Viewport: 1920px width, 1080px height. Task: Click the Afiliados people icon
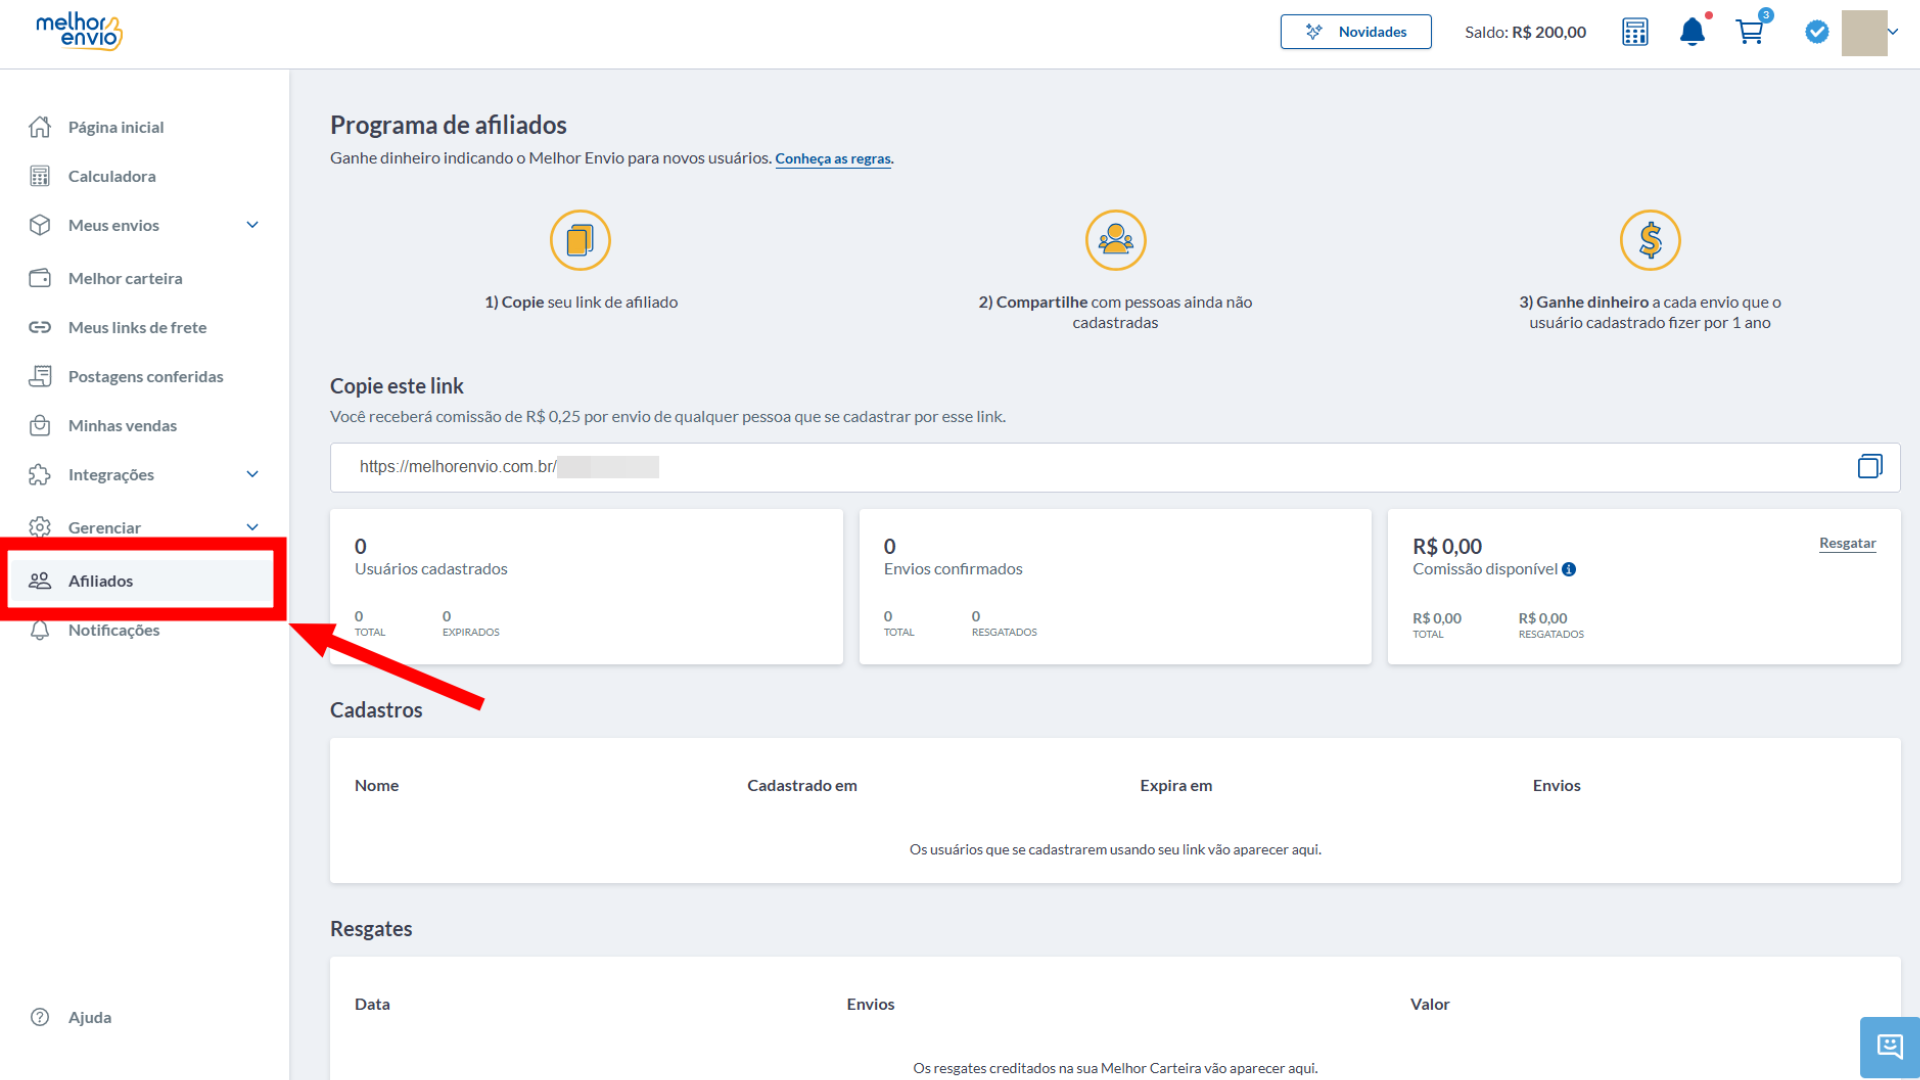pos(40,581)
